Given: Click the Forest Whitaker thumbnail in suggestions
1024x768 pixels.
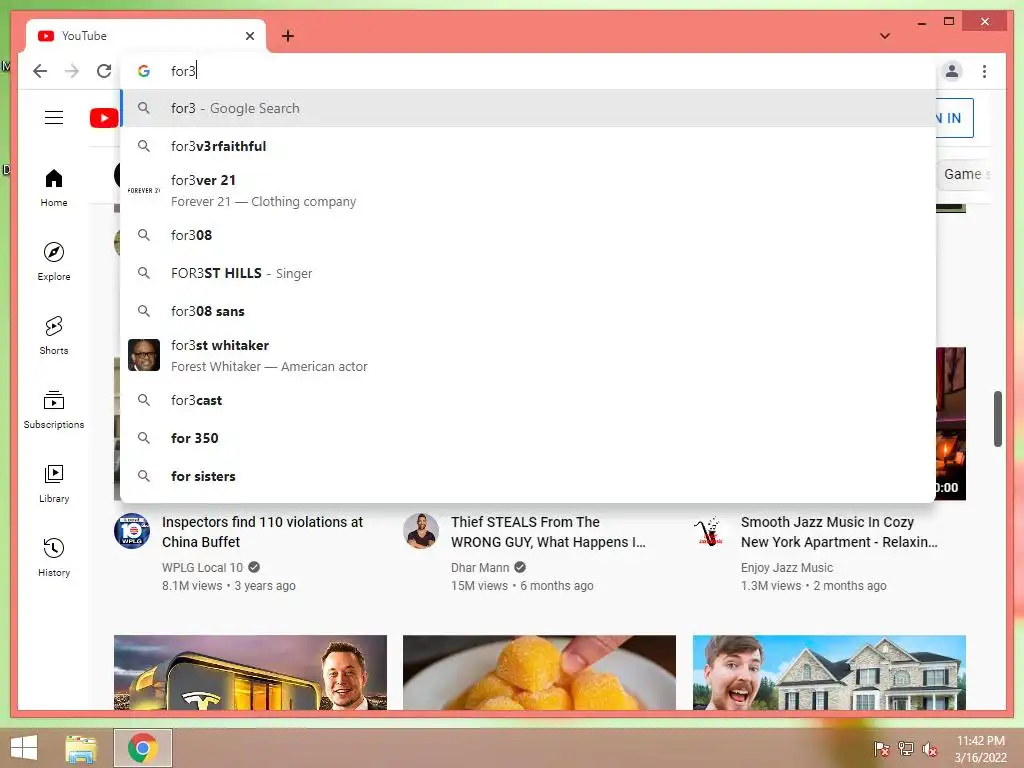Looking at the screenshot, I should point(144,355).
